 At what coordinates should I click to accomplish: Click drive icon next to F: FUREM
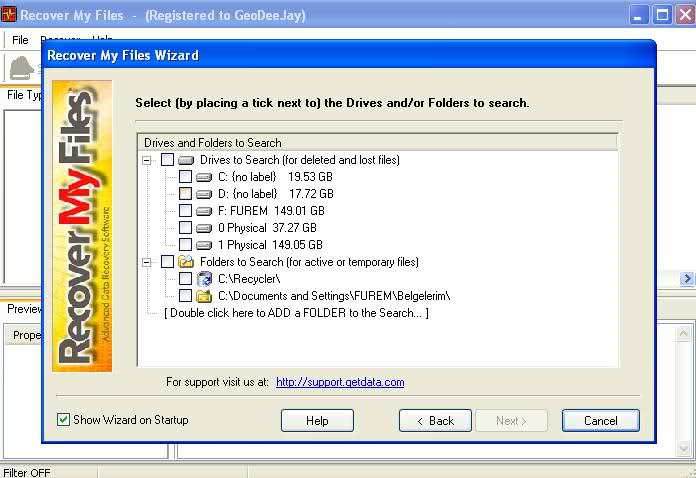[204, 211]
